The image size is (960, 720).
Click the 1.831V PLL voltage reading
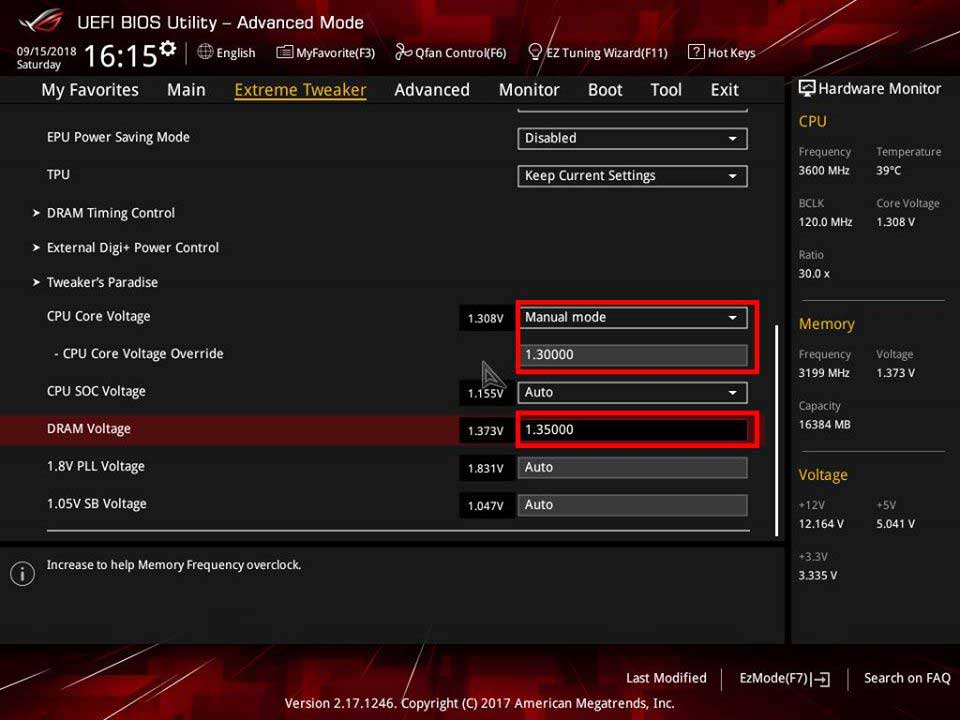(486, 468)
